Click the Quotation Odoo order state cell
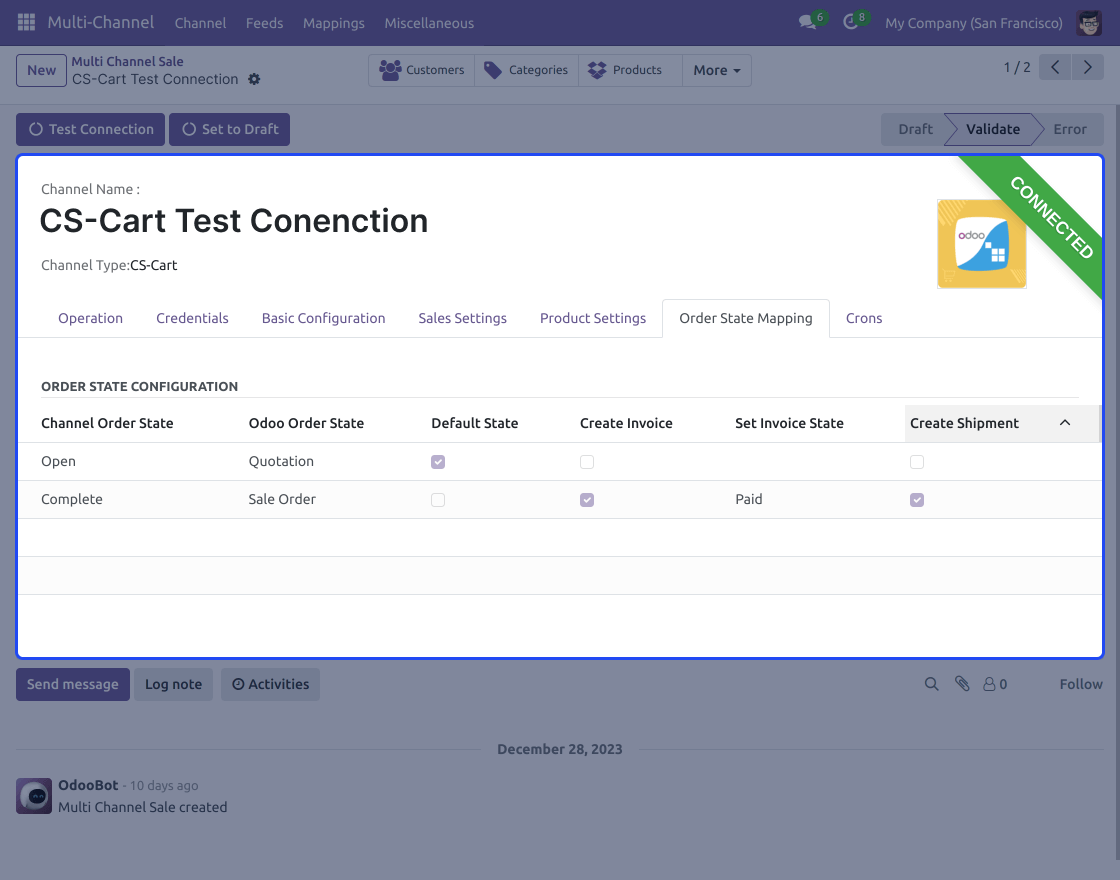The width and height of the screenshot is (1120, 880). [281, 461]
